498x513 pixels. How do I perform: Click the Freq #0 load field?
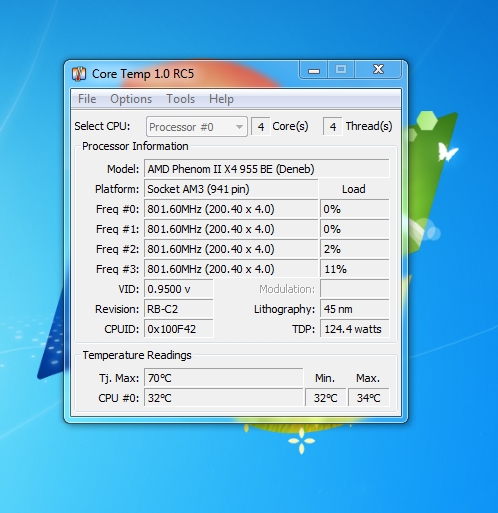coord(355,209)
